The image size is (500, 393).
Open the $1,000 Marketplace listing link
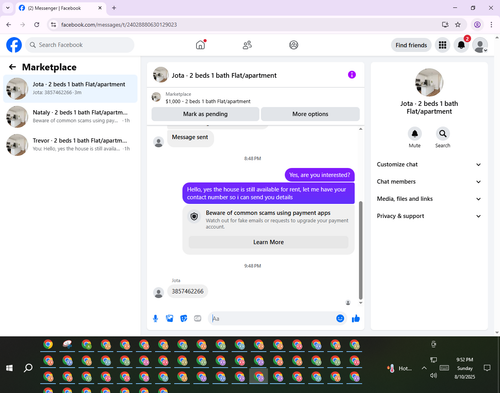(x=208, y=101)
